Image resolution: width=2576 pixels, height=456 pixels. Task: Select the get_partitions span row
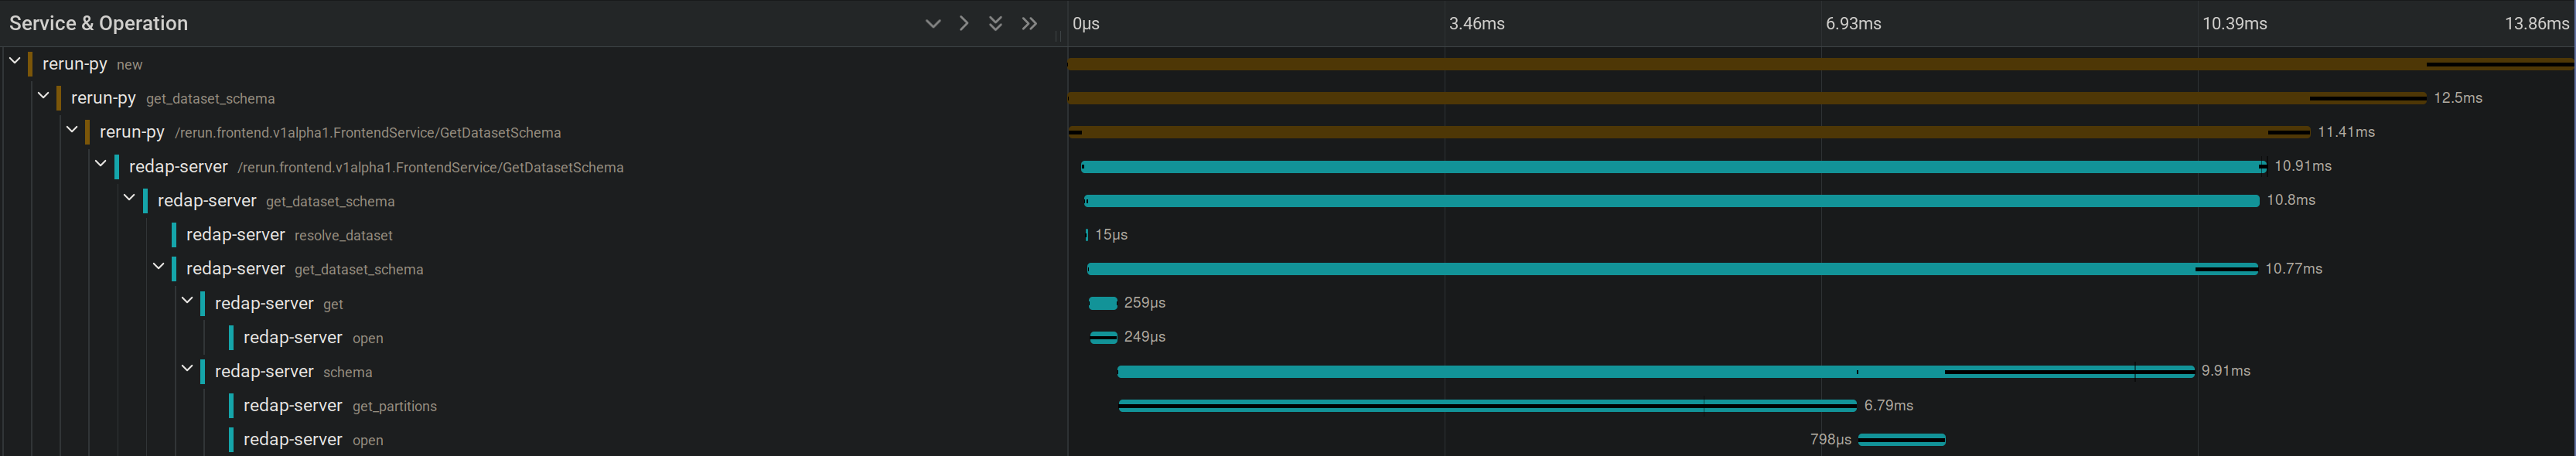pos(340,406)
